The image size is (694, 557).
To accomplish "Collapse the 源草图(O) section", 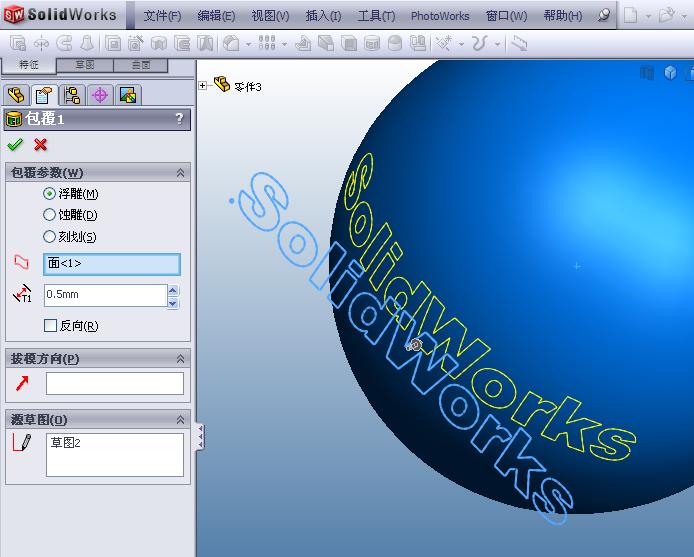I will click(180, 419).
